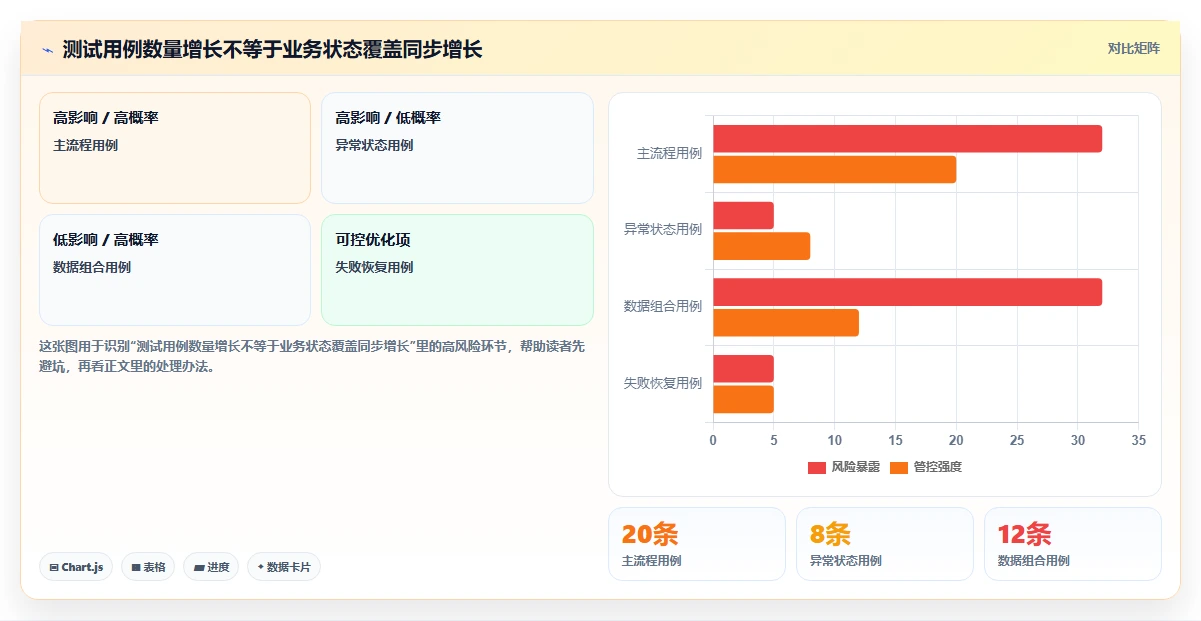This screenshot has height=621, width=1201.
Task: Click the x-axis value 35
Action: click(1138, 441)
